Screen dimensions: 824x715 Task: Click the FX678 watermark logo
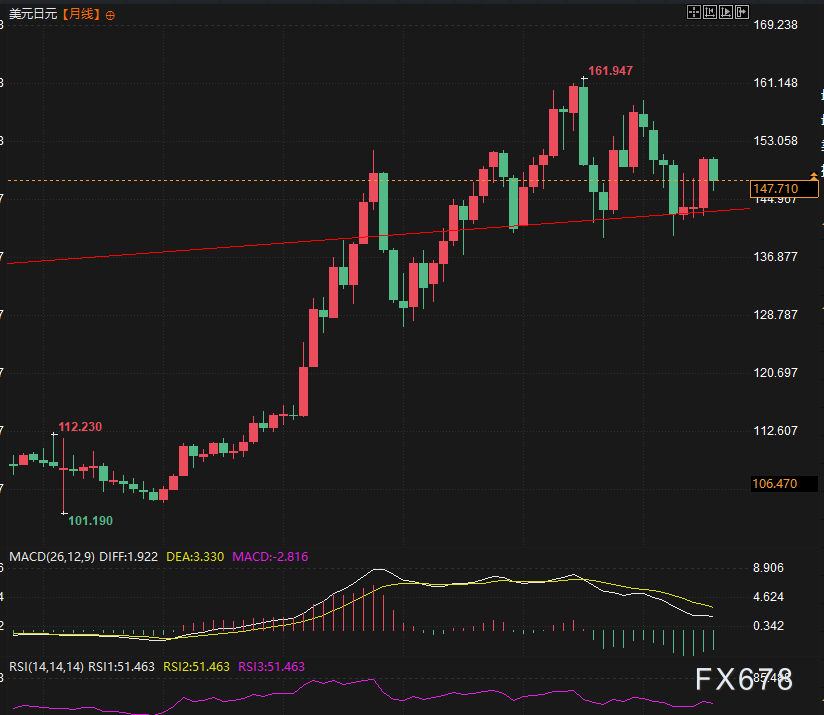pyautogui.click(x=744, y=679)
